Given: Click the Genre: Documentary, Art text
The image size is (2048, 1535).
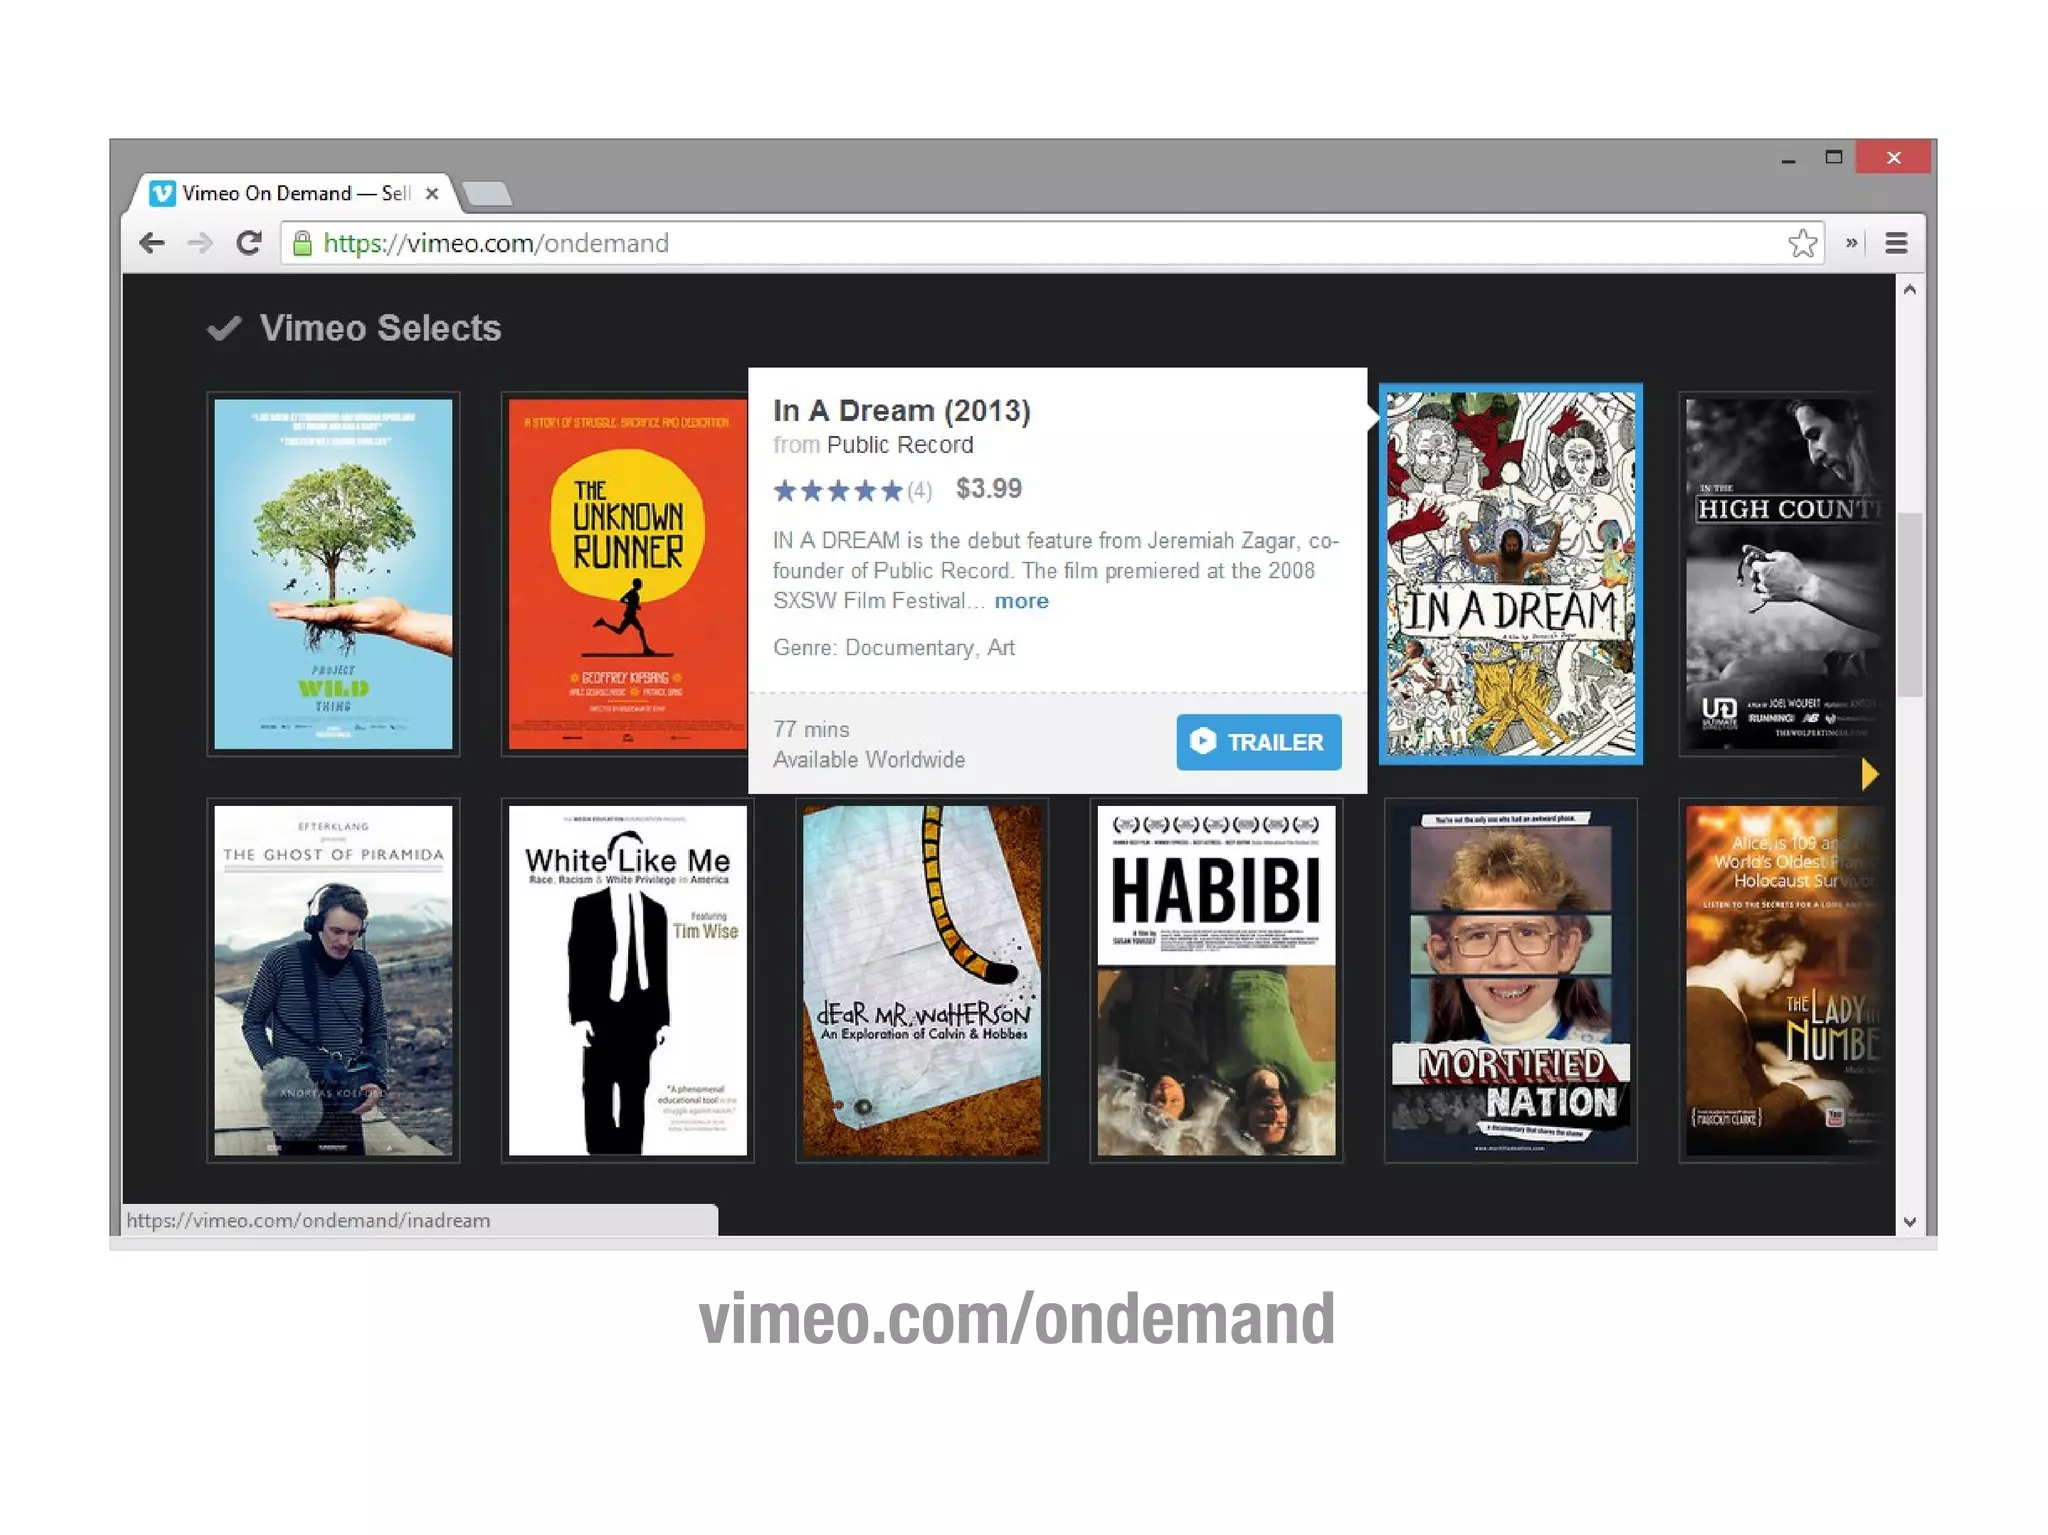Looking at the screenshot, I should coord(894,648).
